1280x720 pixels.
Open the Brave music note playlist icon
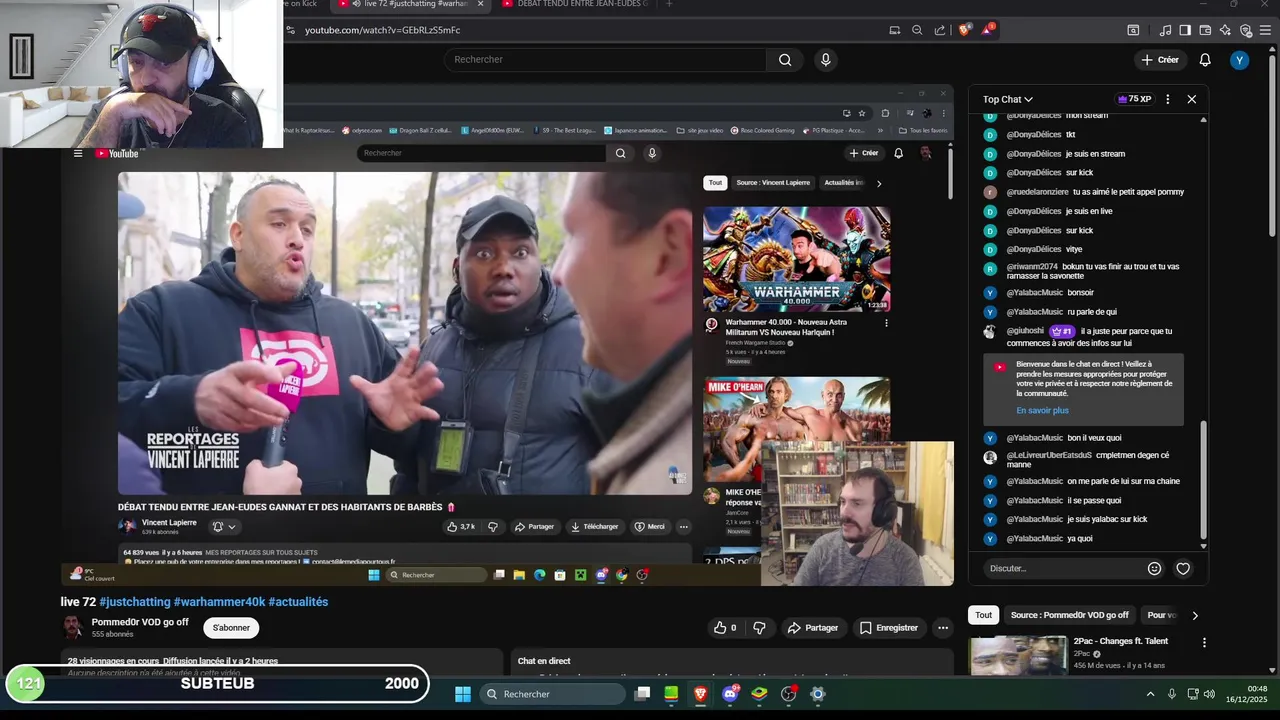click(x=1165, y=30)
